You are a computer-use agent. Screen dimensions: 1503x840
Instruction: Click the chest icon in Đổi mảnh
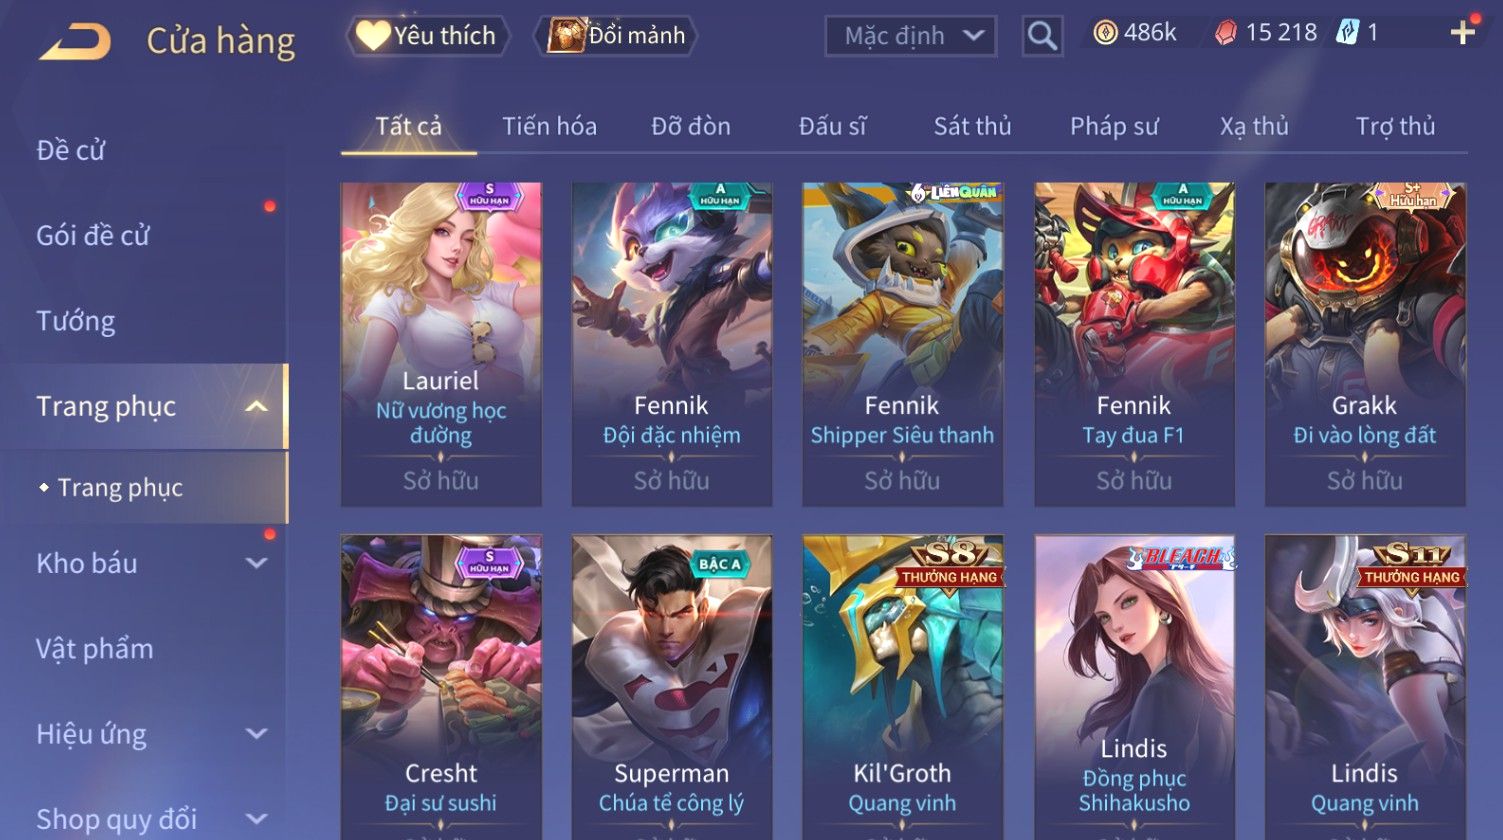point(566,36)
